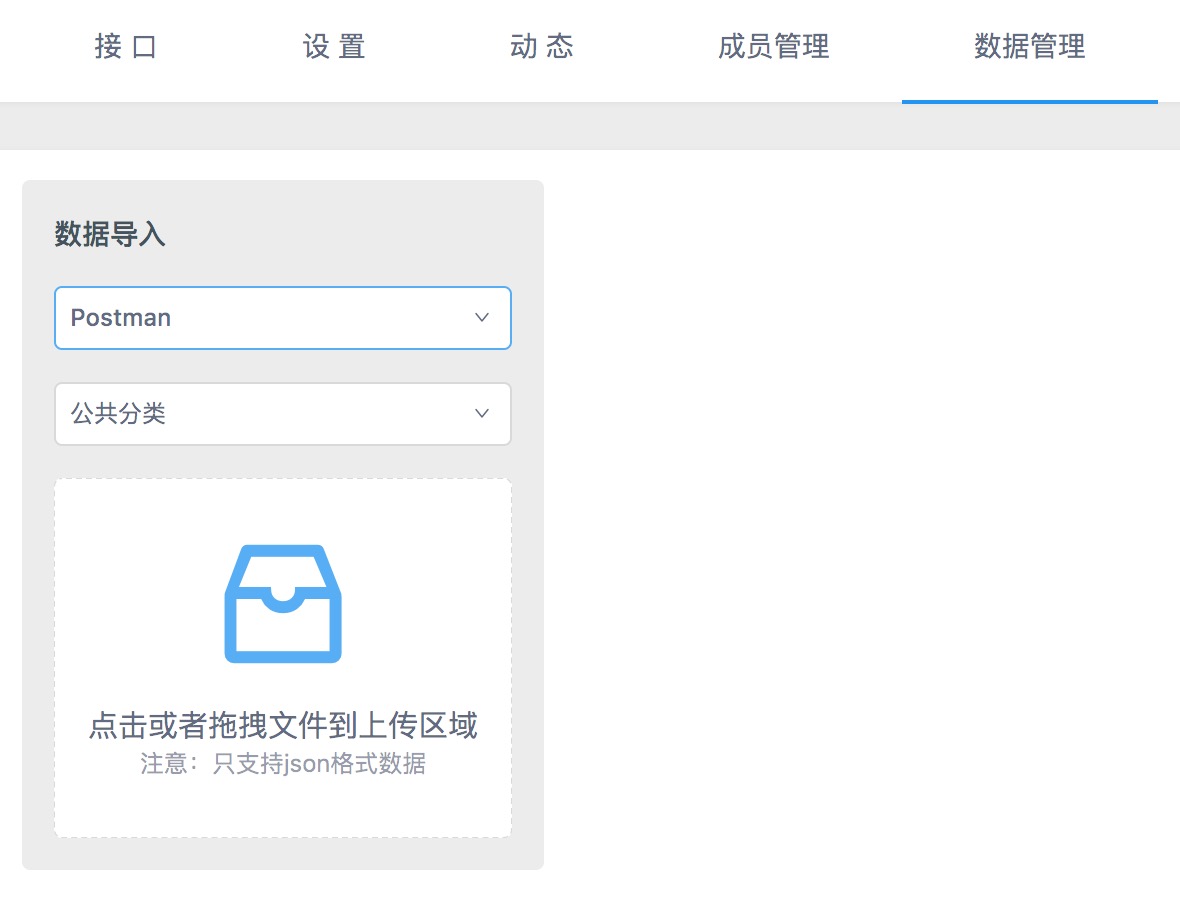Switch to the 成员管理 tab
The width and height of the screenshot is (1180, 920).
coord(774,47)
